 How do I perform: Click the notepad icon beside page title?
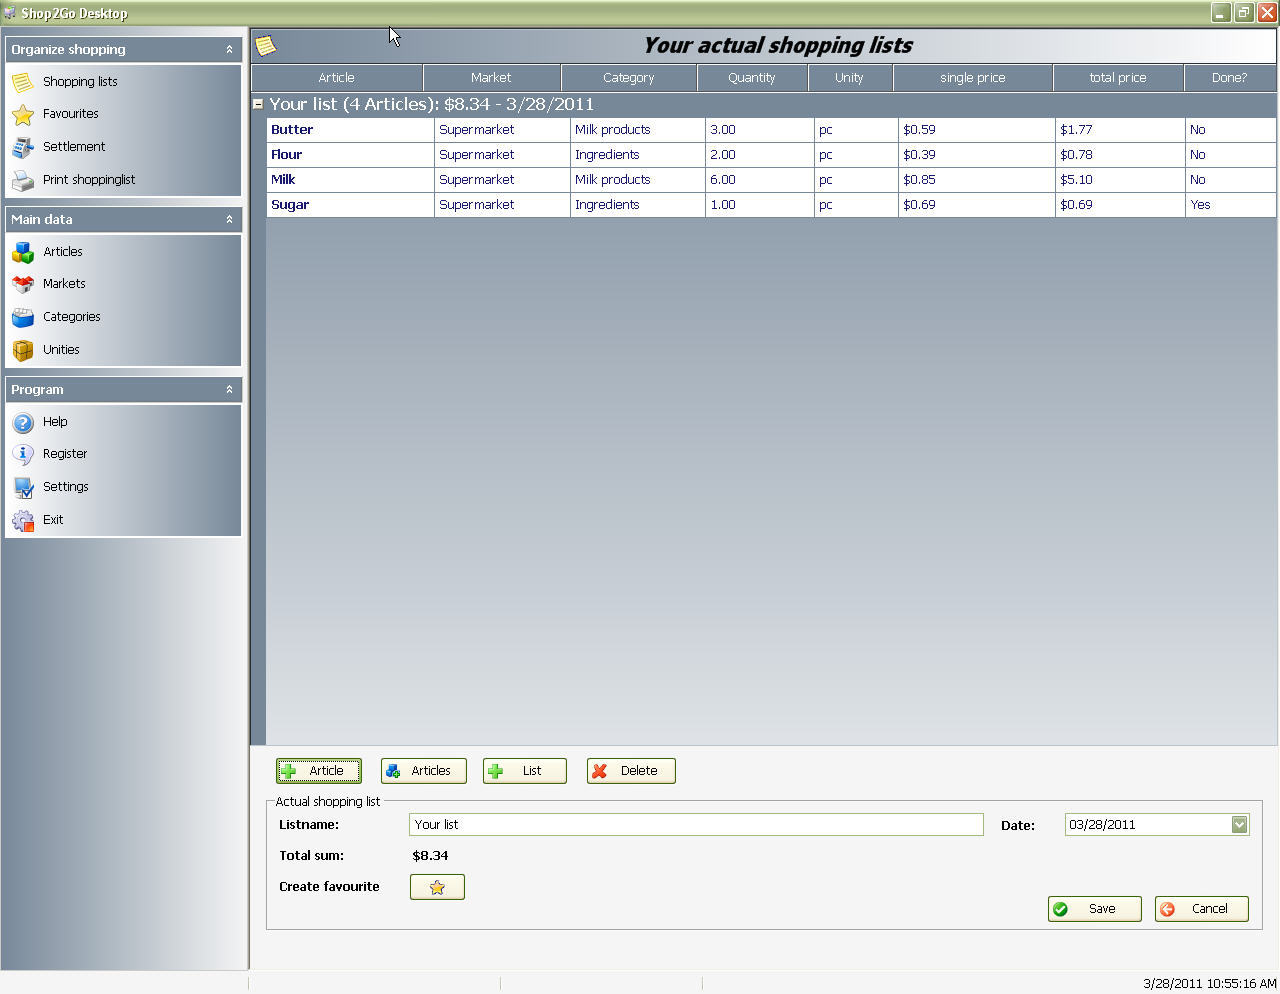click(265, 45)
